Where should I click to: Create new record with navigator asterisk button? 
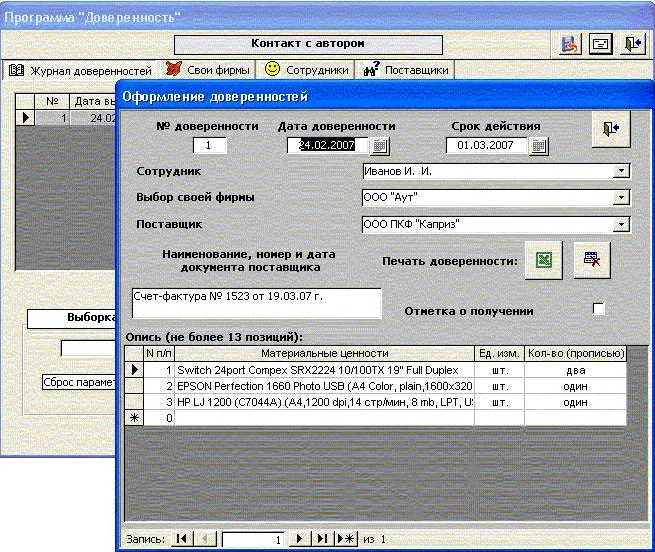[345, 540]
